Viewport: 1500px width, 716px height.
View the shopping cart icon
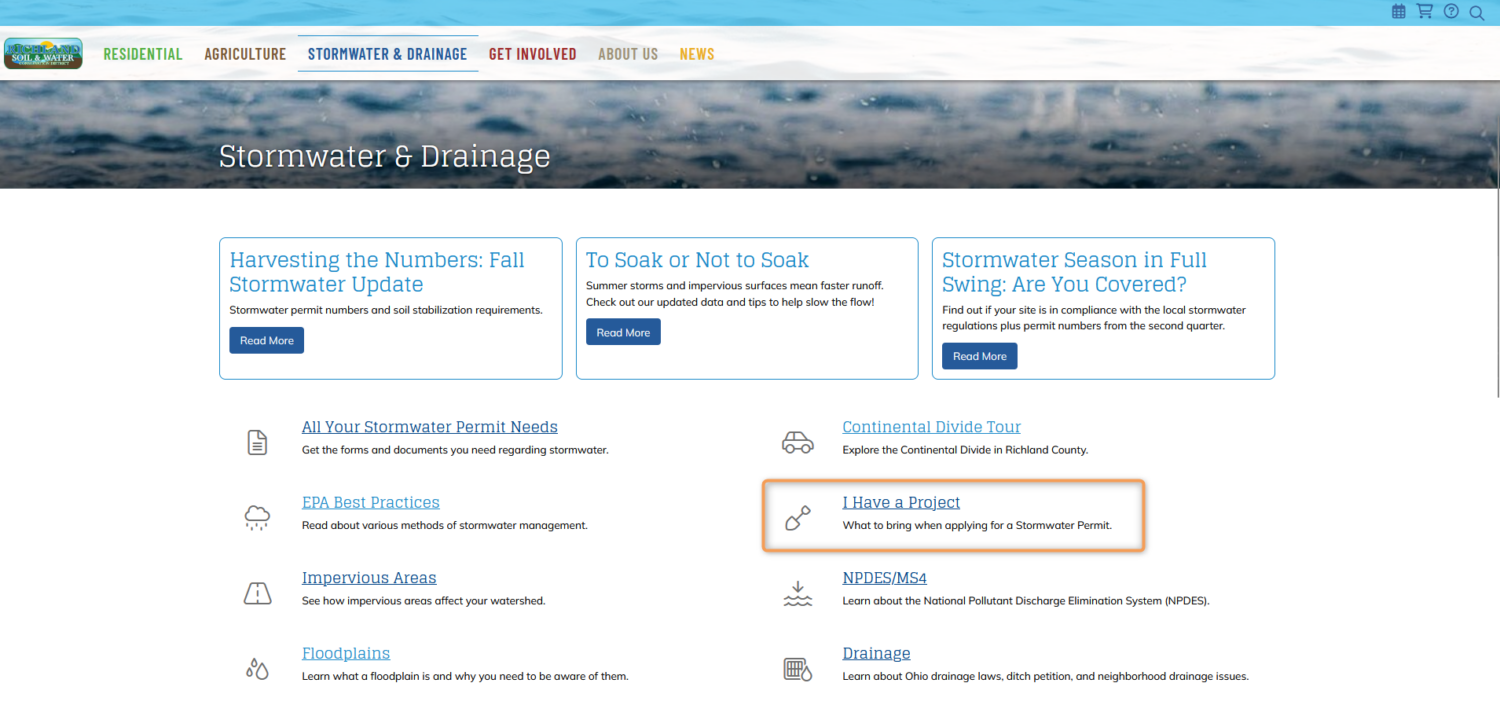(1424, 11)
